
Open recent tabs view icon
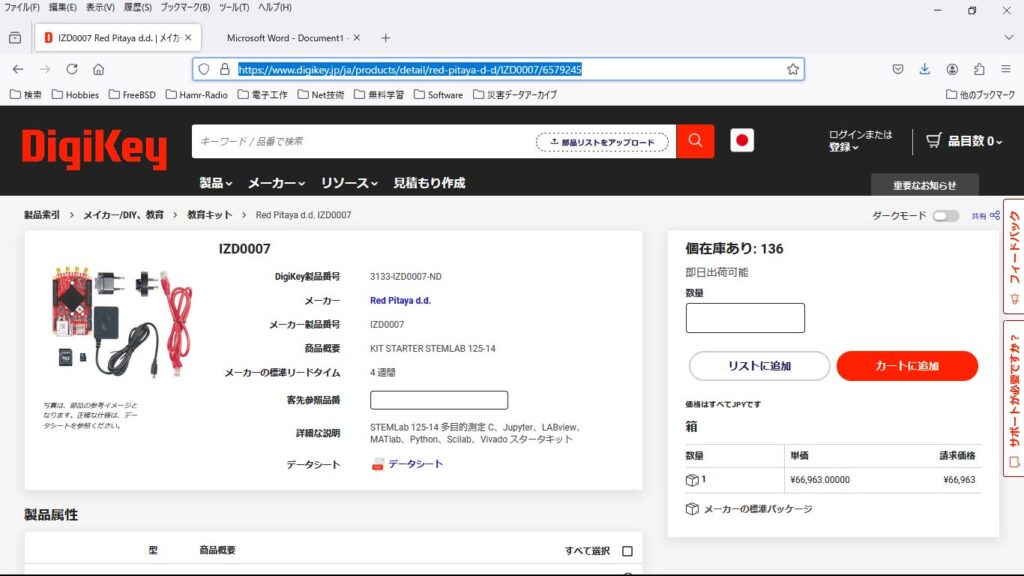[x=15, y=38]
